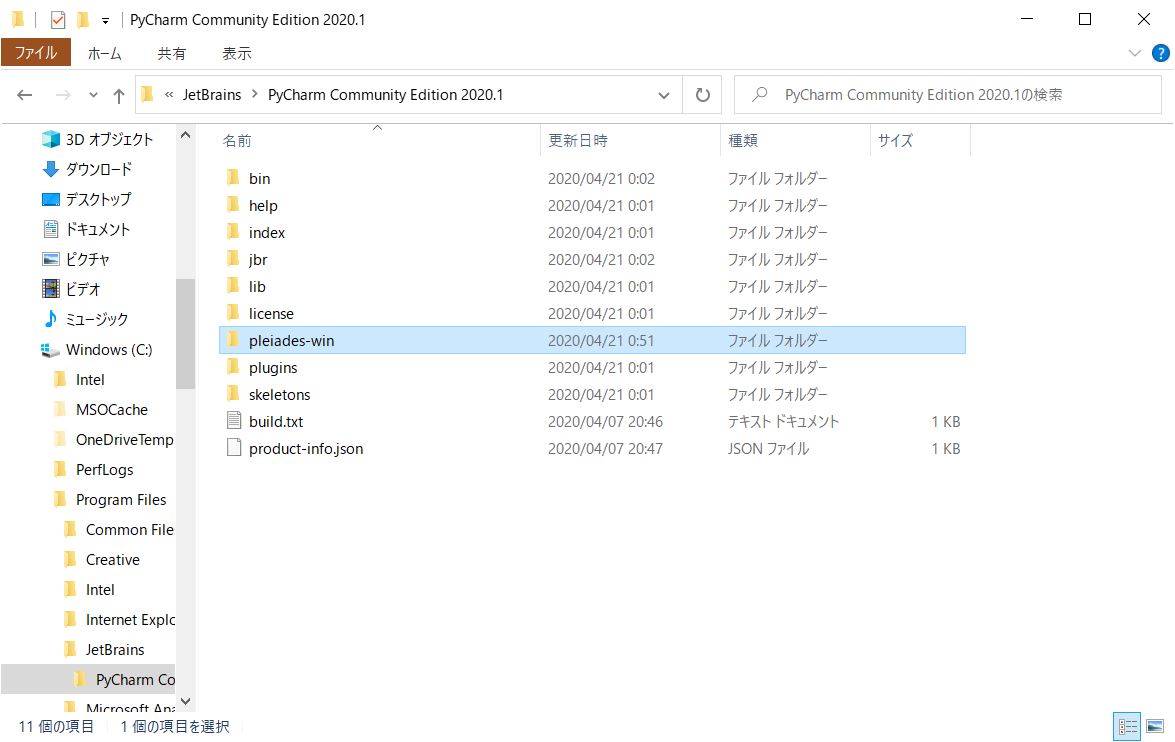This screenshot has height=742, width=1175.
Task: Open the quick access toolbar customize dropdown
Action: click(105, 20)
